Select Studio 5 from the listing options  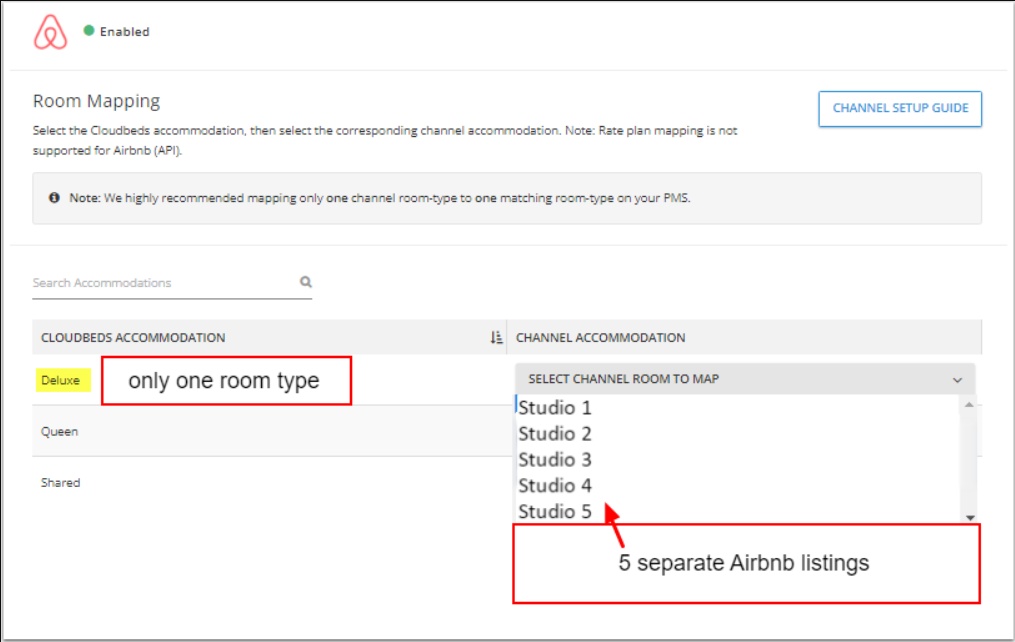point(555,512)
